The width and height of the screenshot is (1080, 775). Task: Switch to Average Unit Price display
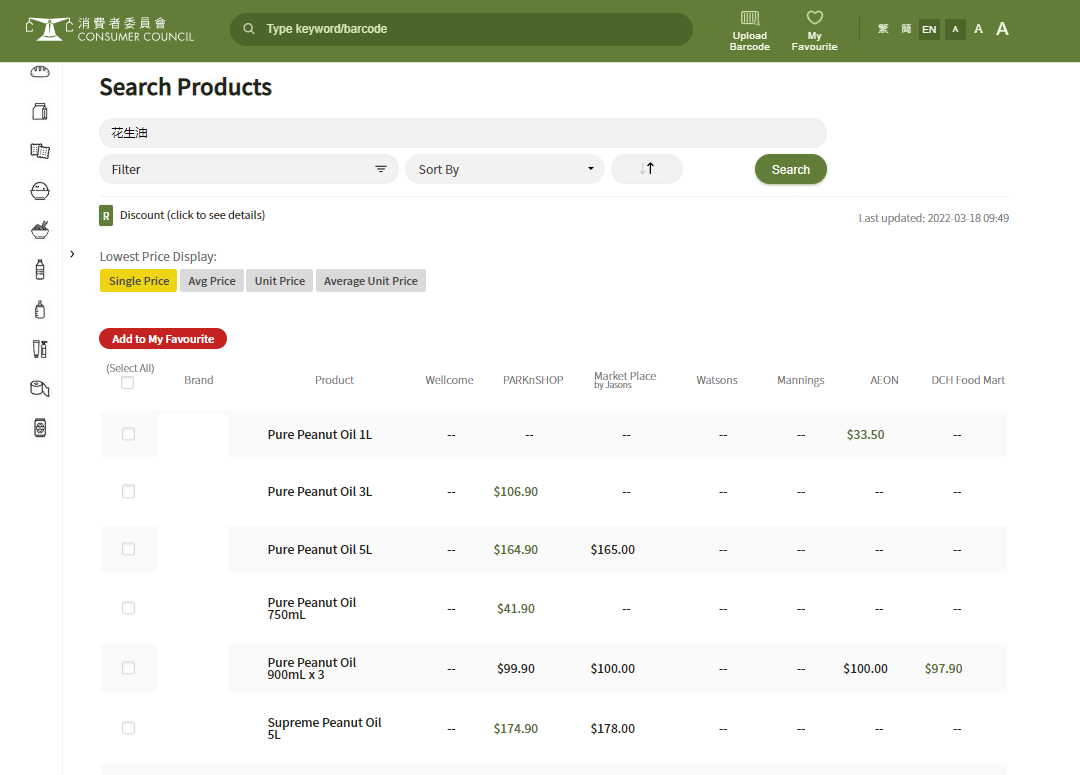tap(371, 281)
